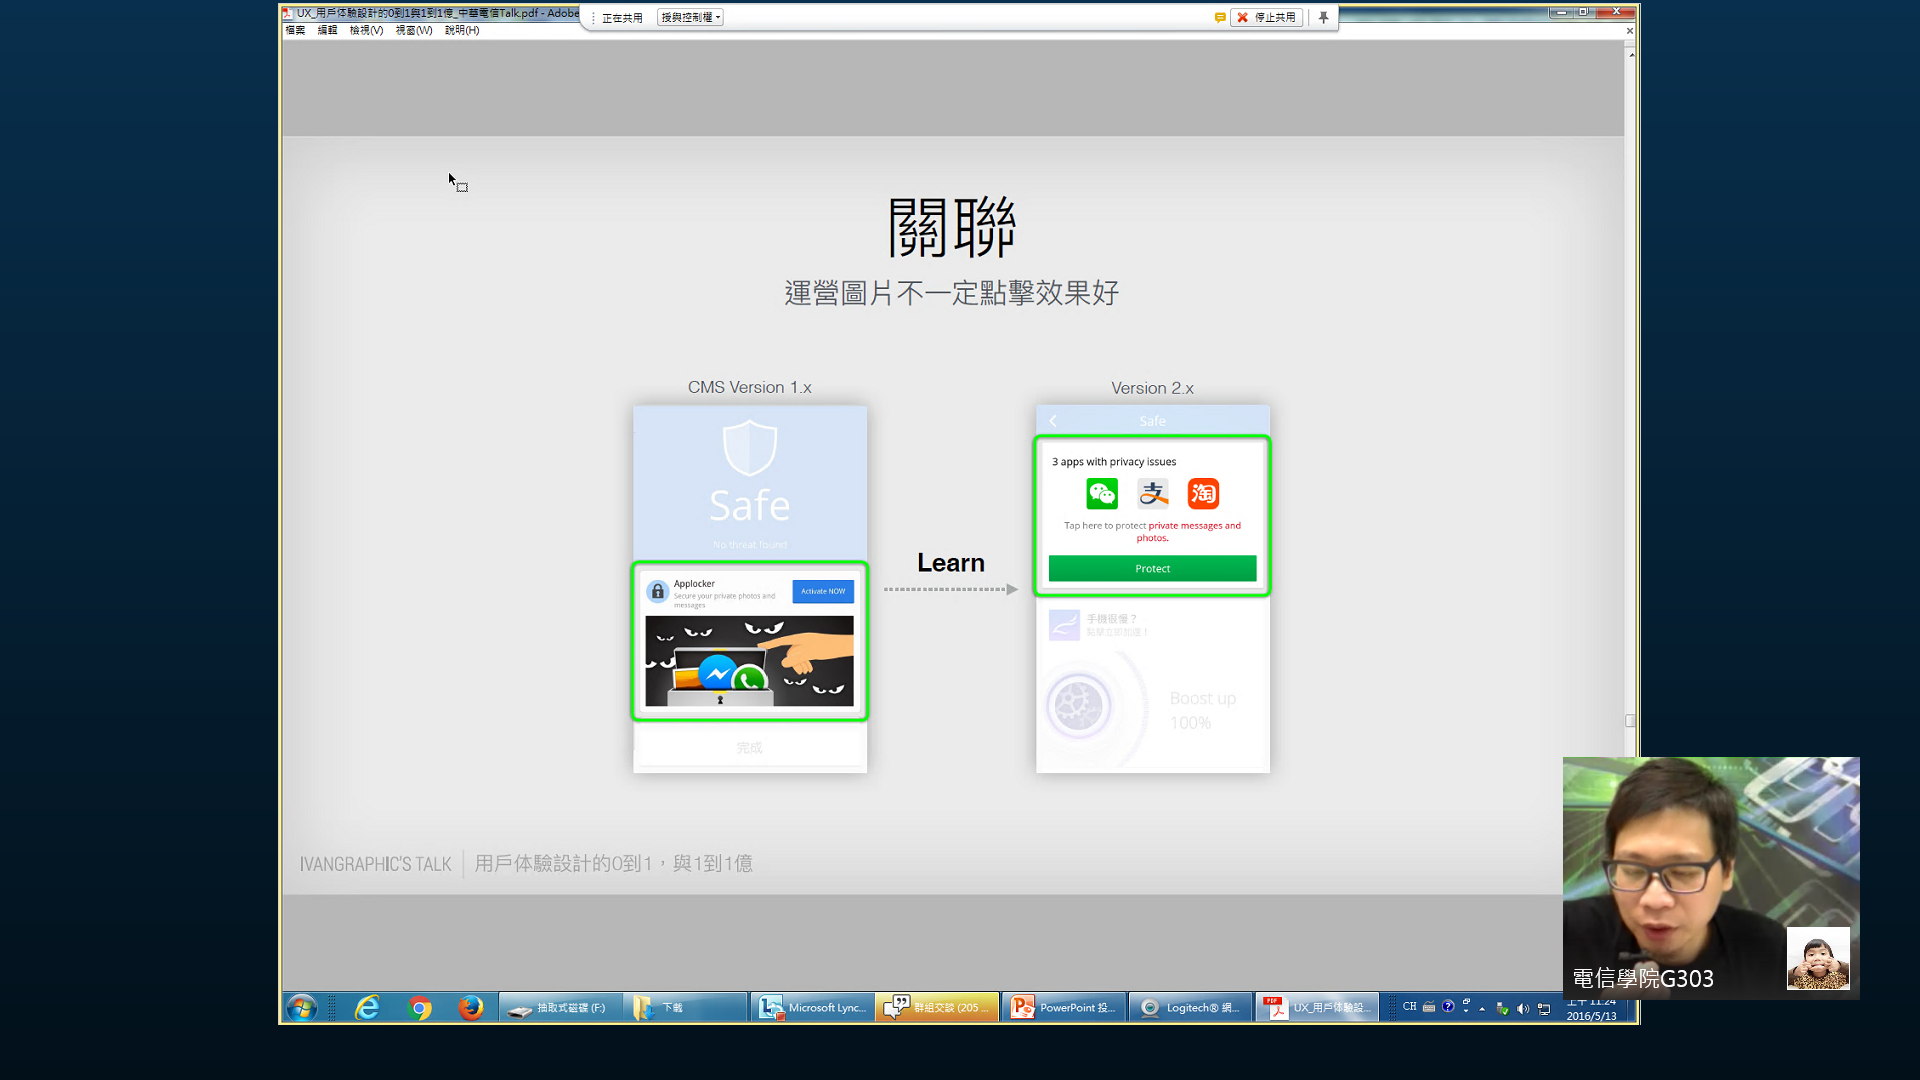Open the 視窗(W) menu
The height and width of the screenshot is (1080, 1920).
pos(413,30)
